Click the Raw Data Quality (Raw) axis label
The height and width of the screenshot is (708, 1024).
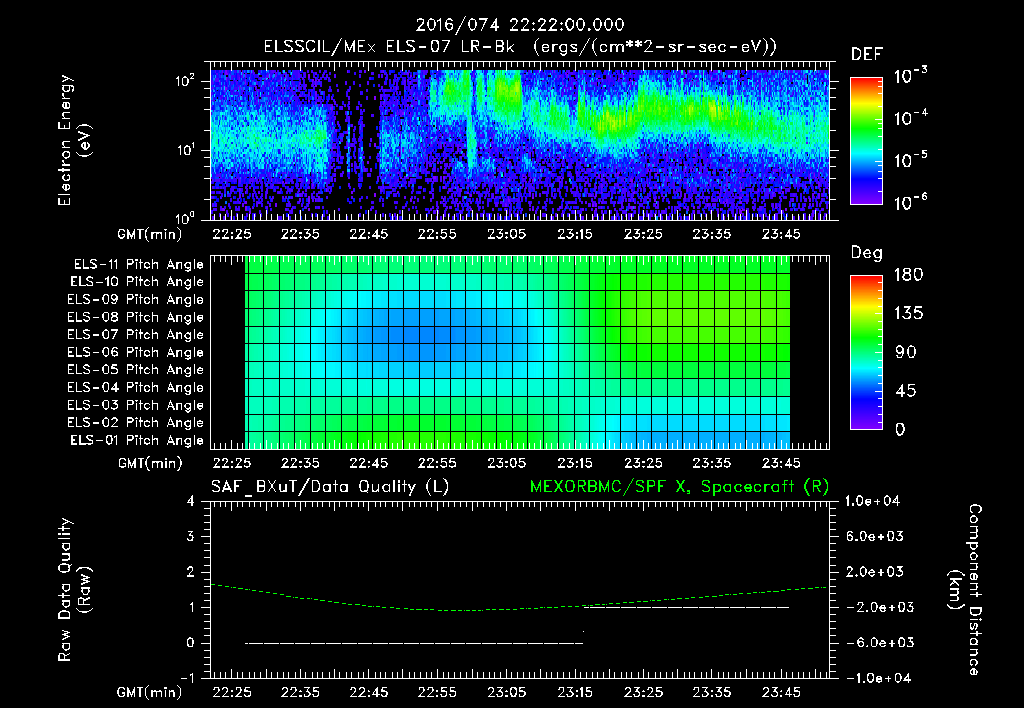click(x=74, y=590)
